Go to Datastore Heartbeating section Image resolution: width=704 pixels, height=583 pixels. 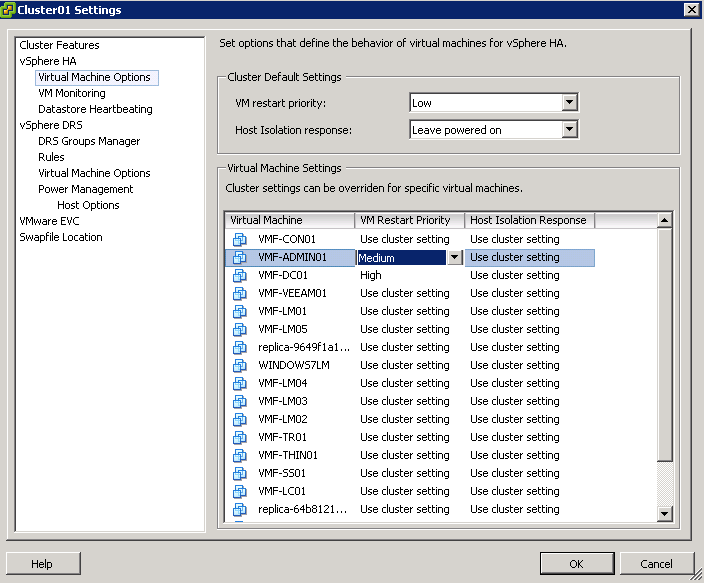pyautogui.click(x=95, y=109)
